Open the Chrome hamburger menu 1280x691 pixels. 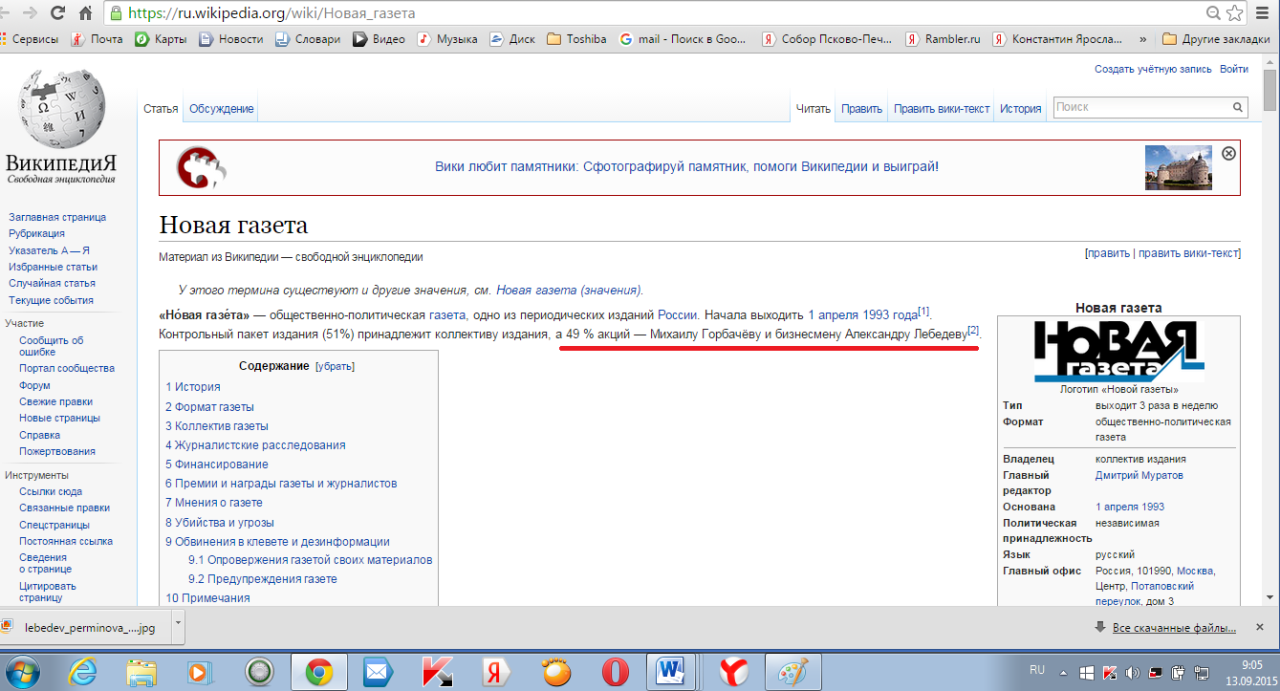point(1264,14)
